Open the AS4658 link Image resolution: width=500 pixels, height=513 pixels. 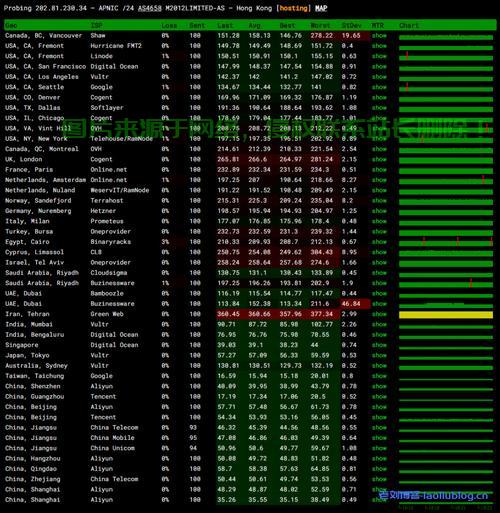coord(150,8)
